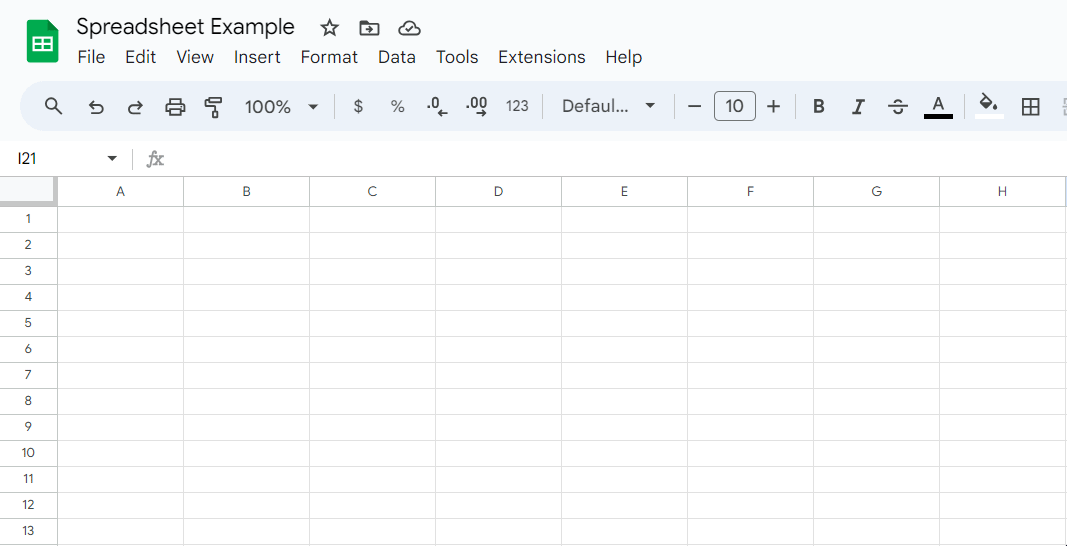Viewport: 1067px width, 546px height.
Task: Select row 10 header
Action: [x=28, y=453]
